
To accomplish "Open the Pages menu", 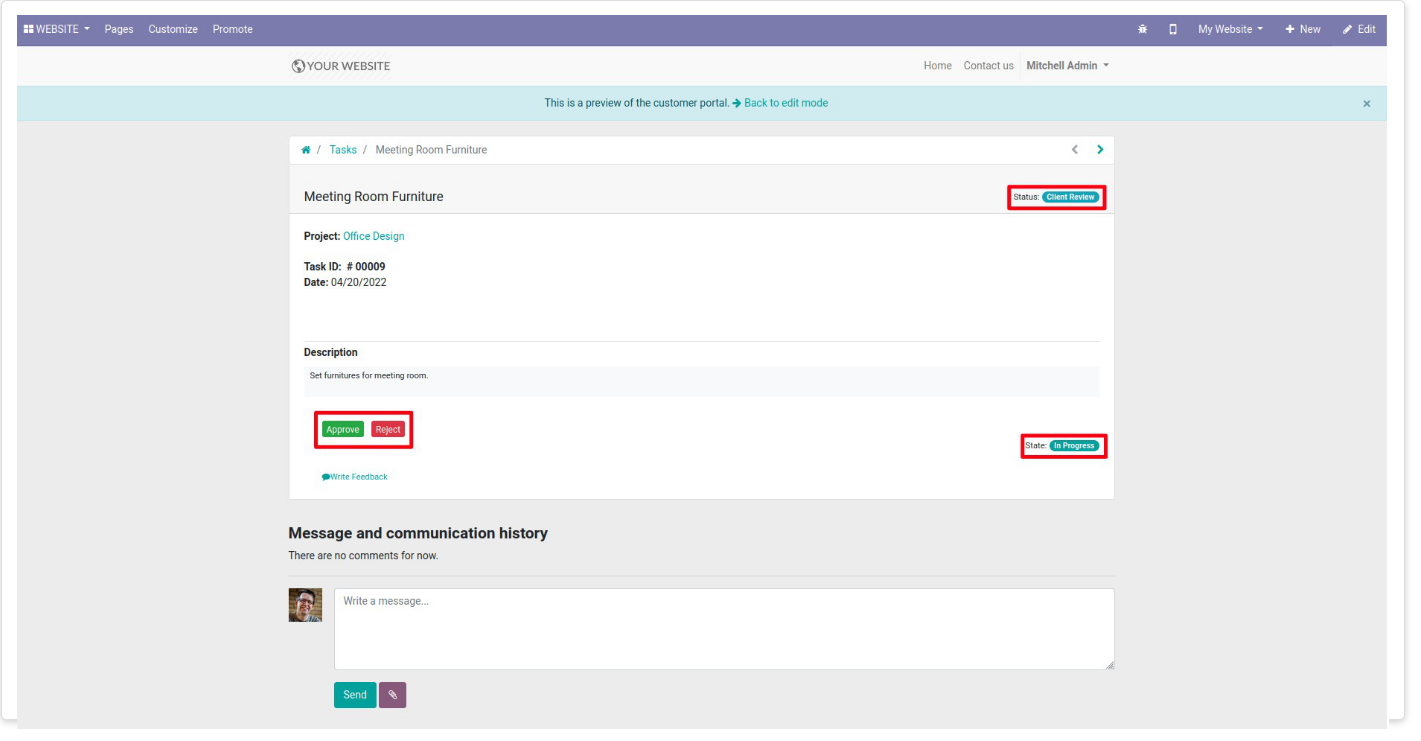I will 119,30.
